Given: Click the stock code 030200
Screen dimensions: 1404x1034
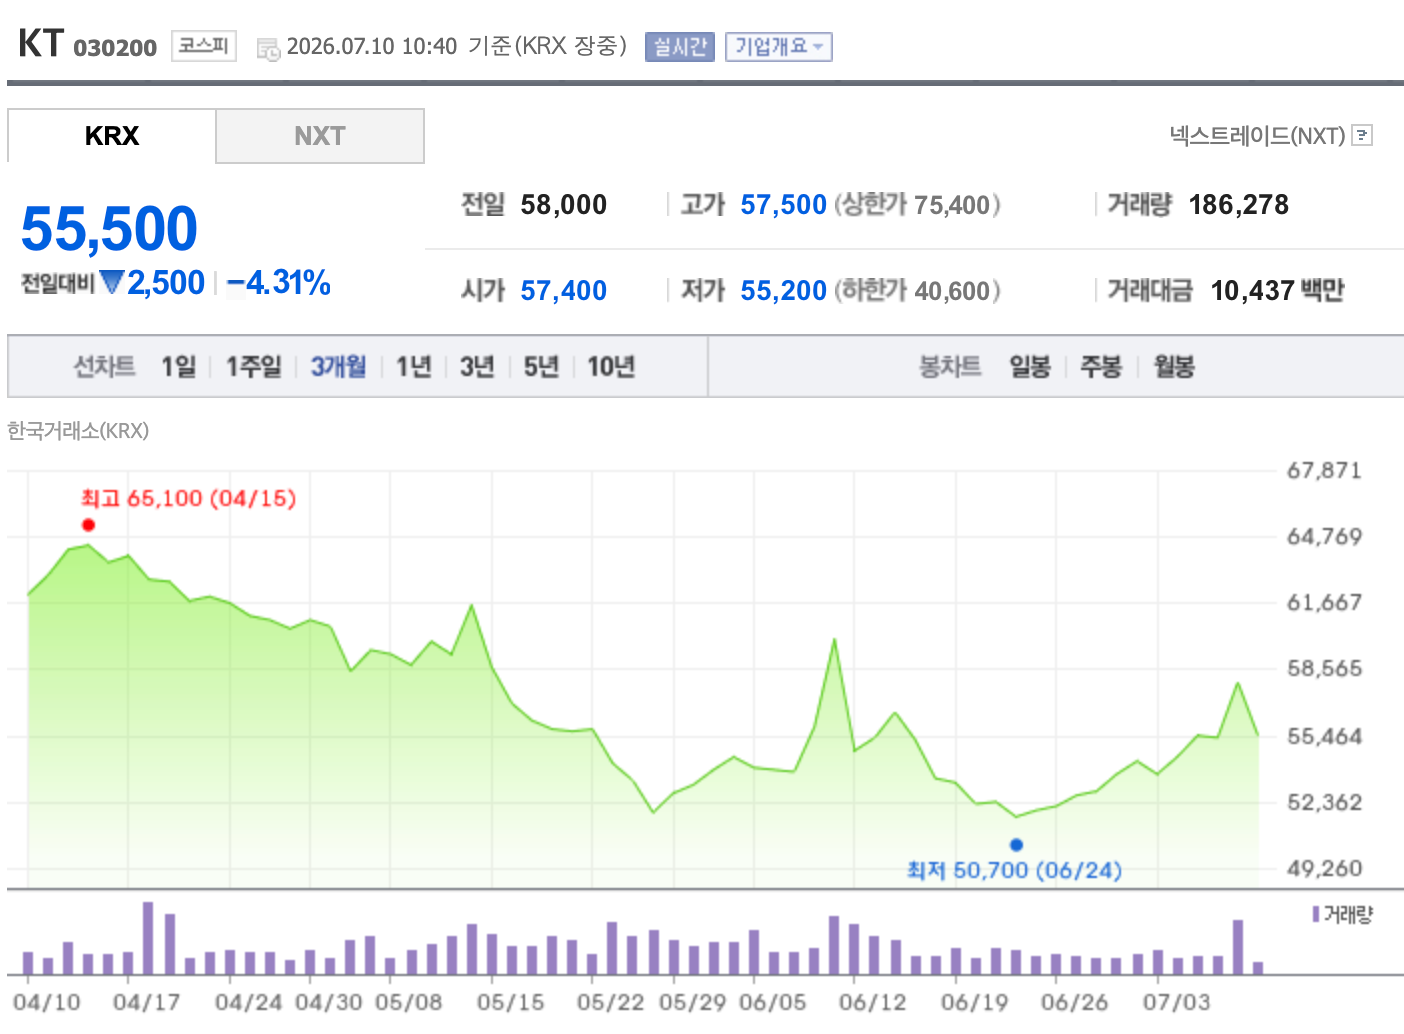Looking at the screenshot, I should (115, 48).
